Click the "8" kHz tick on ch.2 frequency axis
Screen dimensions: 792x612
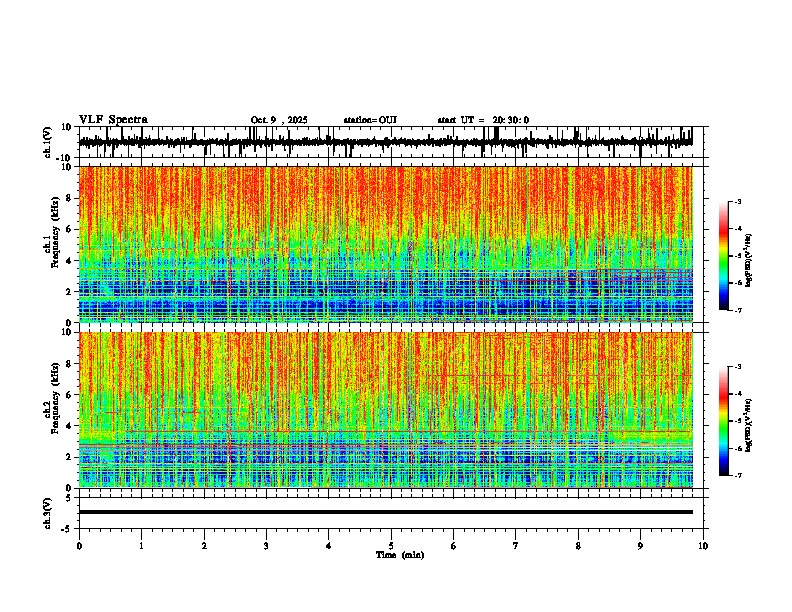click(x=71, y=363)
